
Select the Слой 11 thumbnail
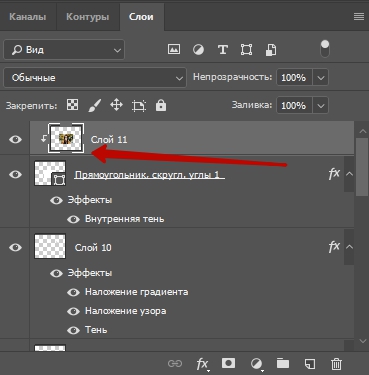(x=66, y=138)
